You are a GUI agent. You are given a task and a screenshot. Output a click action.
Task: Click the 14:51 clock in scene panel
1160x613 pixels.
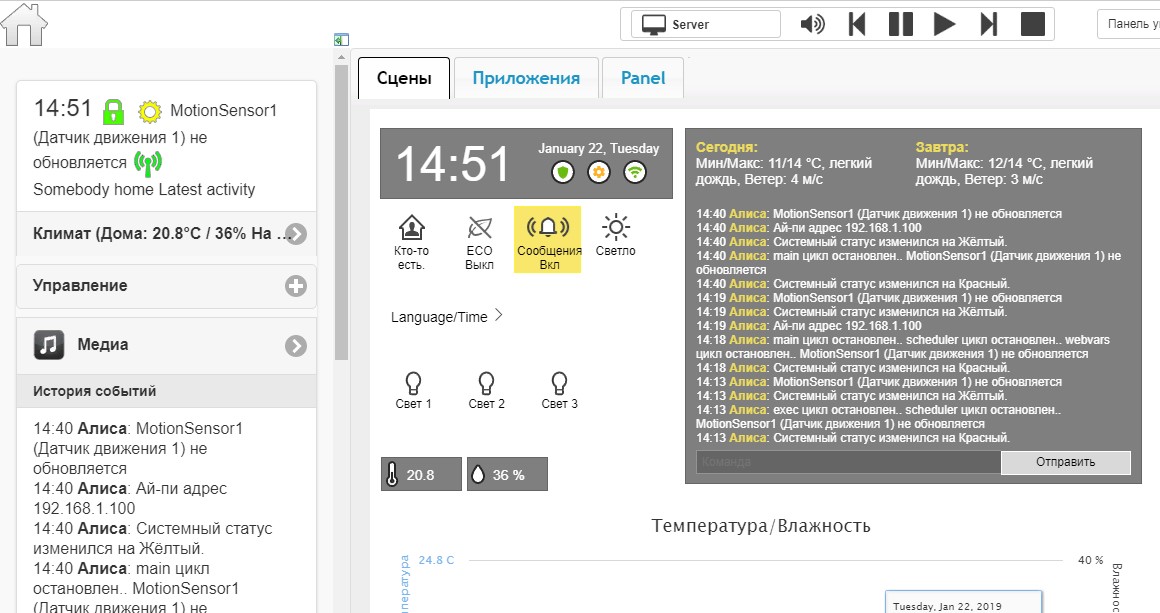(x=453, y=164)
